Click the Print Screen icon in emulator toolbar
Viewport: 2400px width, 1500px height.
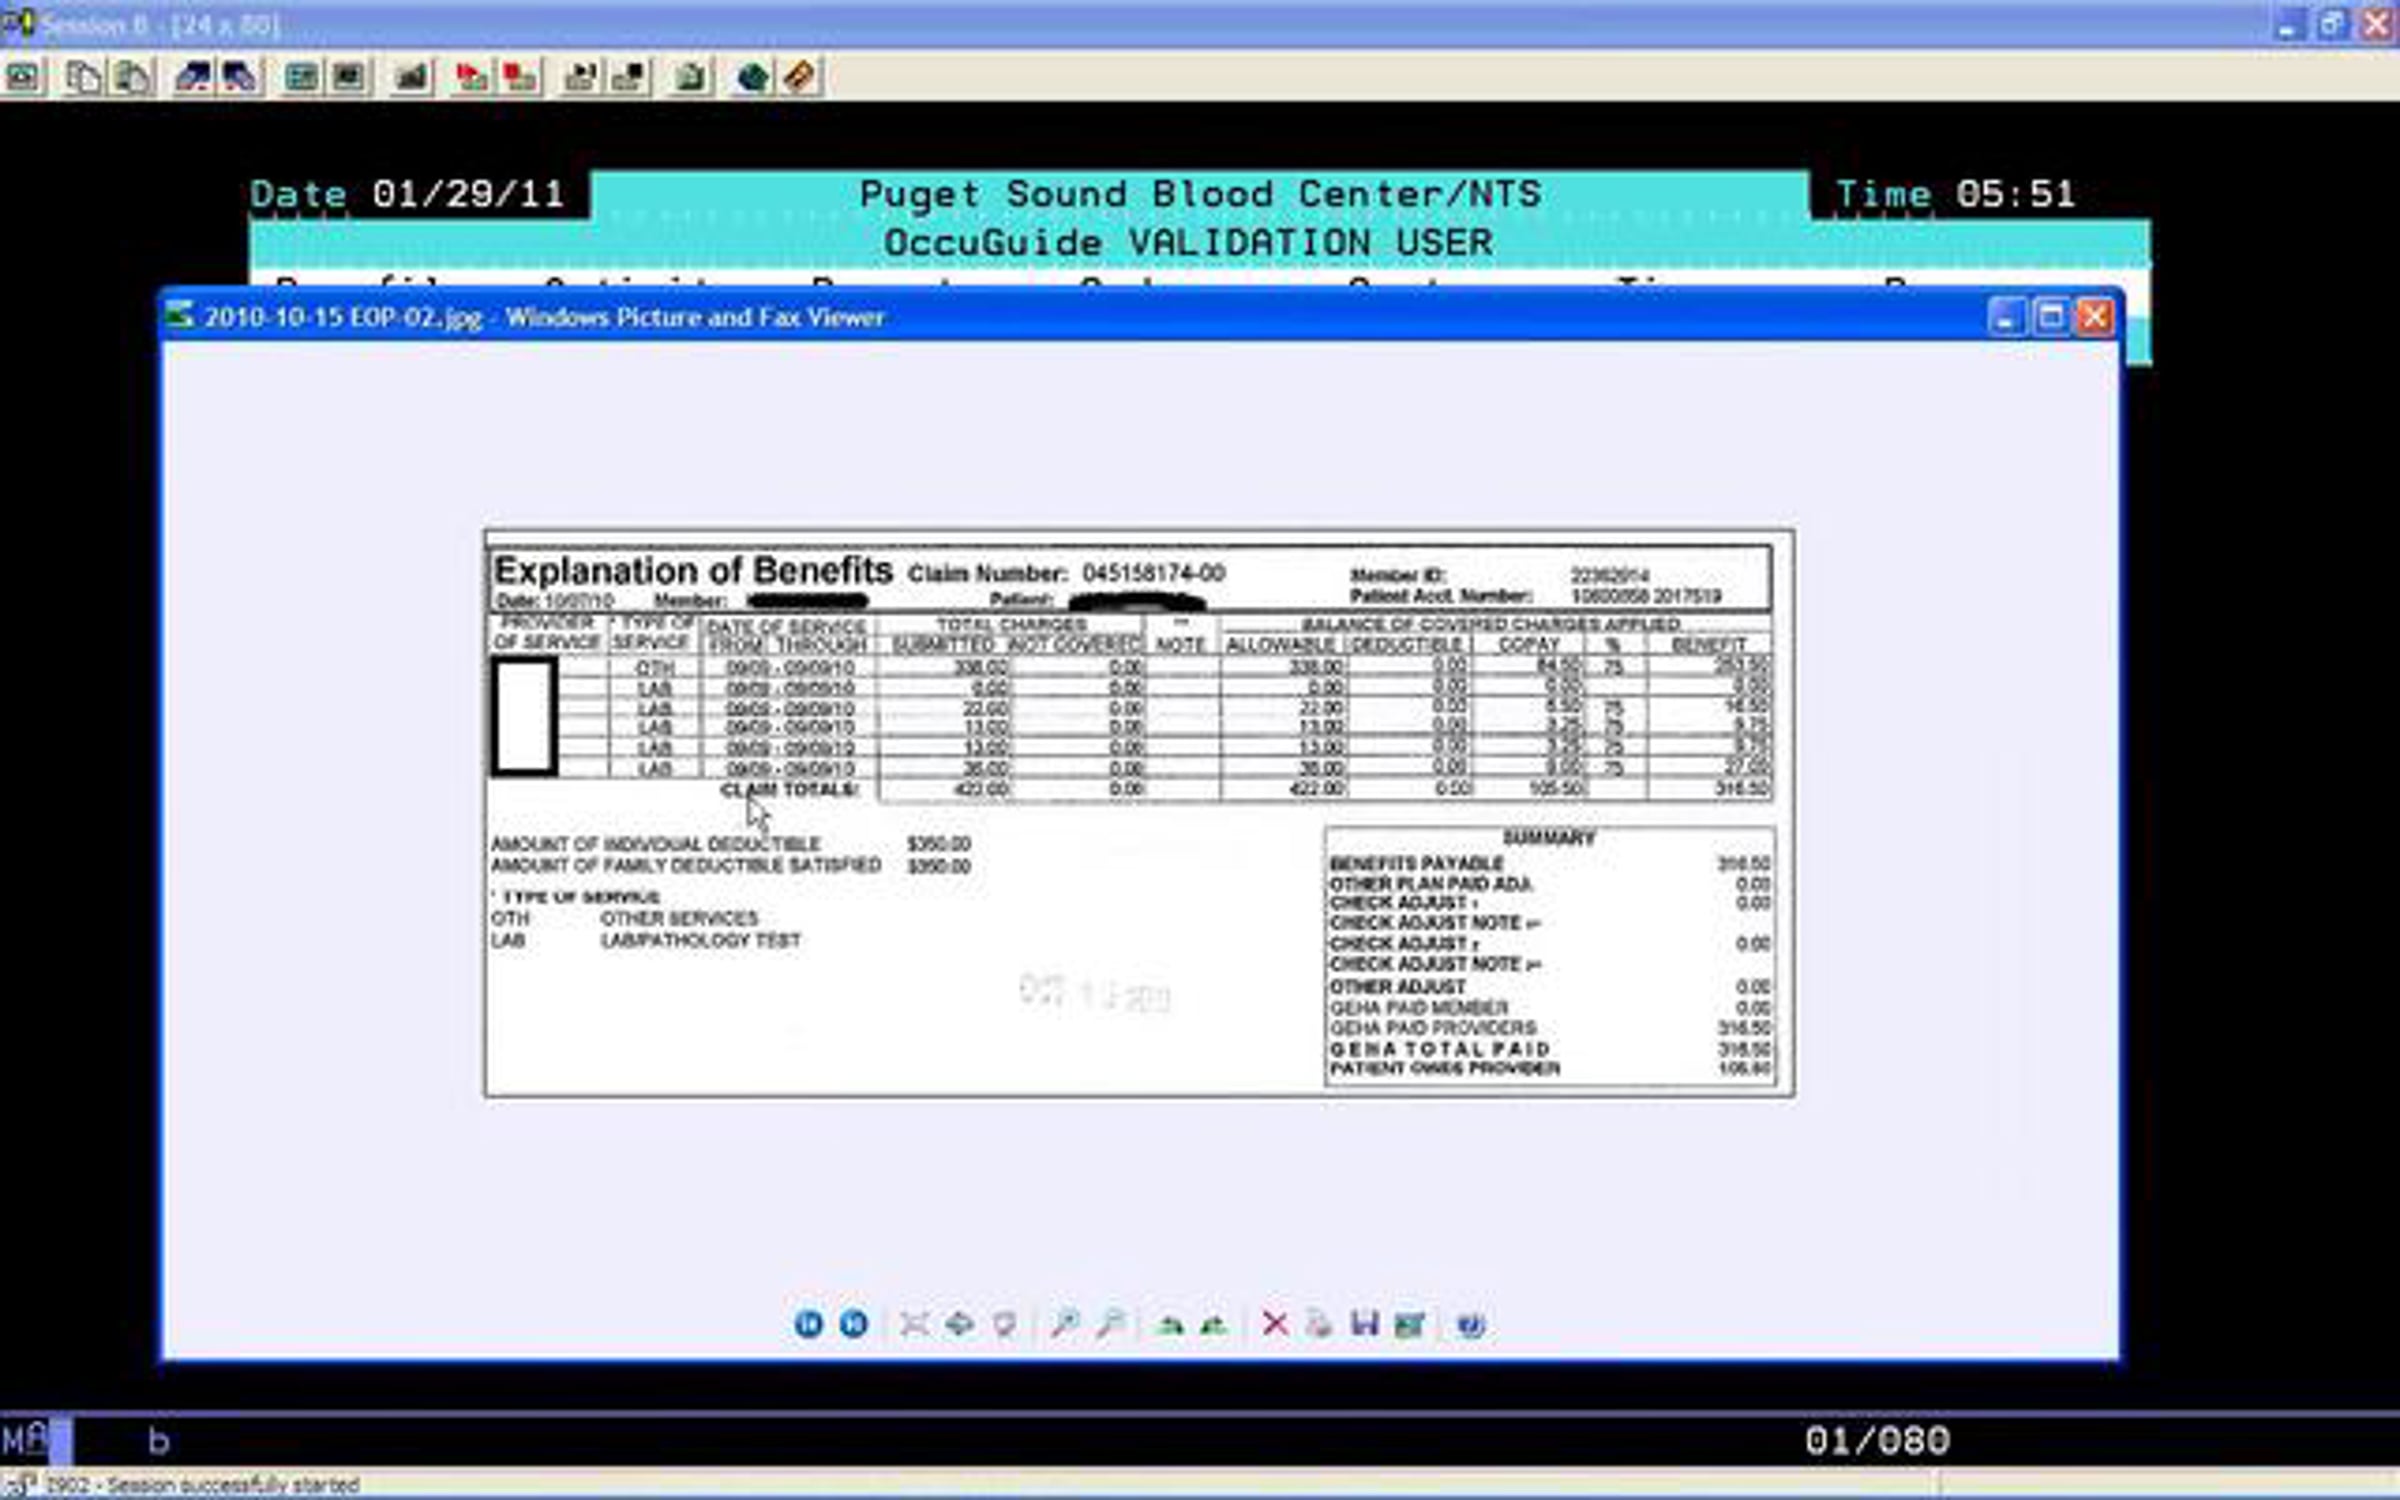(x=24, y=77)
